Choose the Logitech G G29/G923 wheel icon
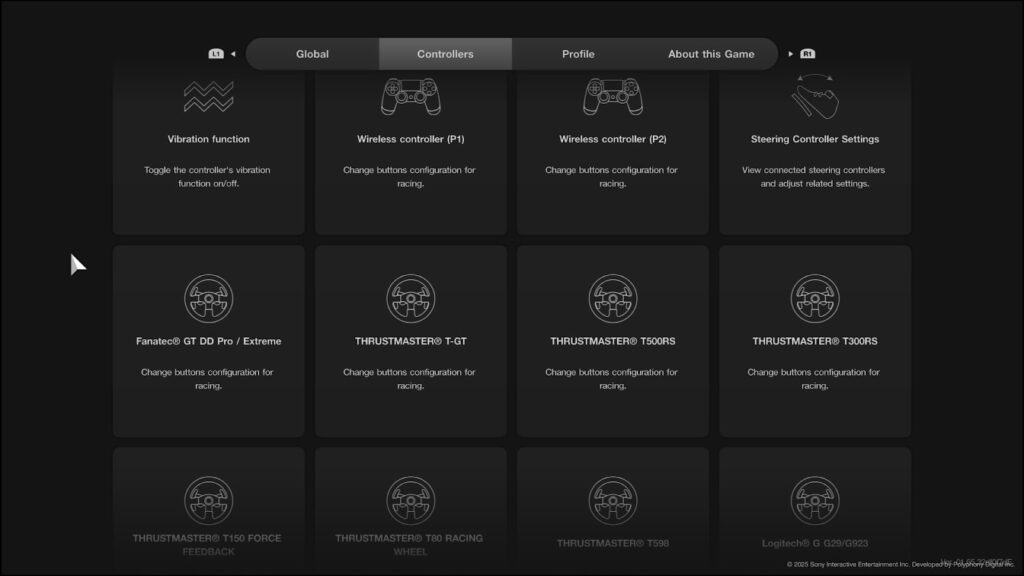This screenshot has width=1024, height=576. (x=814, y=500)
